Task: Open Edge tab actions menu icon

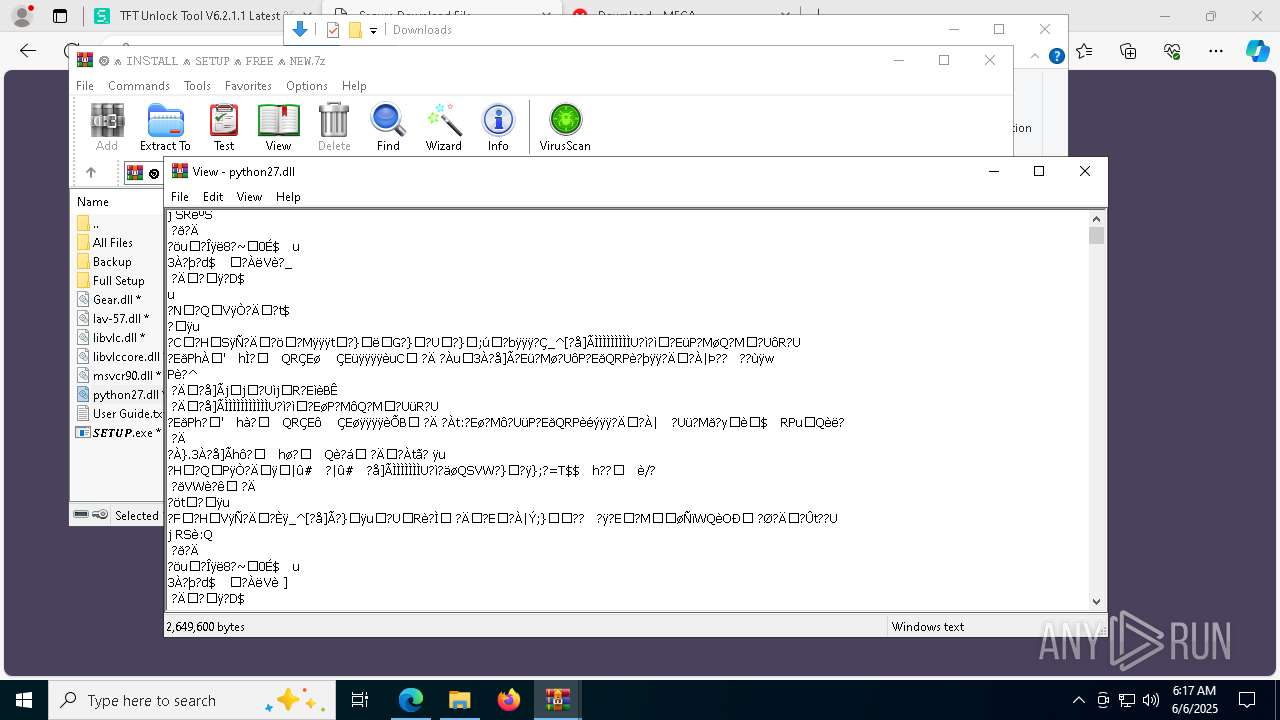Action: pos(60,16)
